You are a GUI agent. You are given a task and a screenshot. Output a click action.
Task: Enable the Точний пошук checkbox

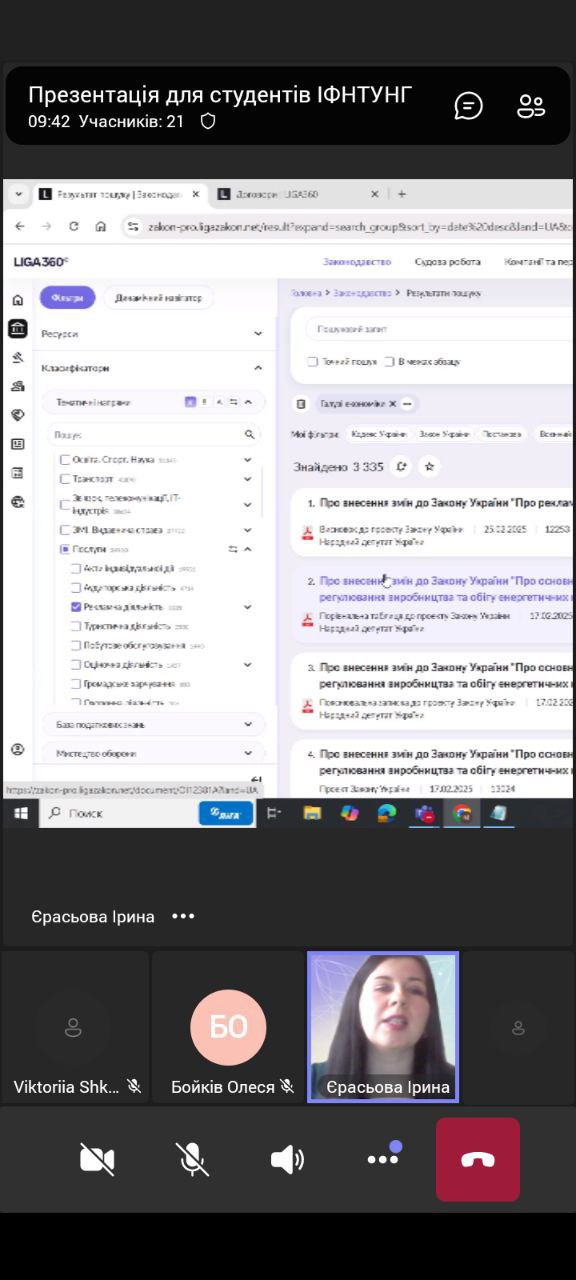[x=313, y=361]
